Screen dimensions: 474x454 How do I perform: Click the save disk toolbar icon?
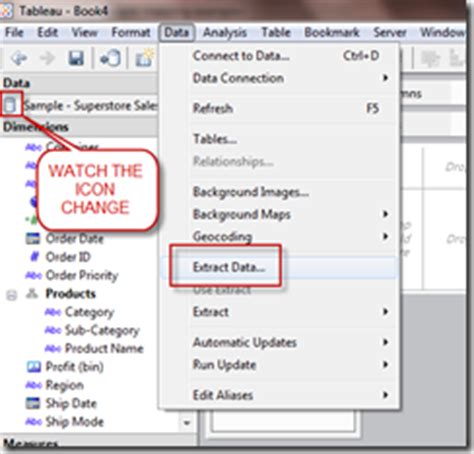[76, 58]
